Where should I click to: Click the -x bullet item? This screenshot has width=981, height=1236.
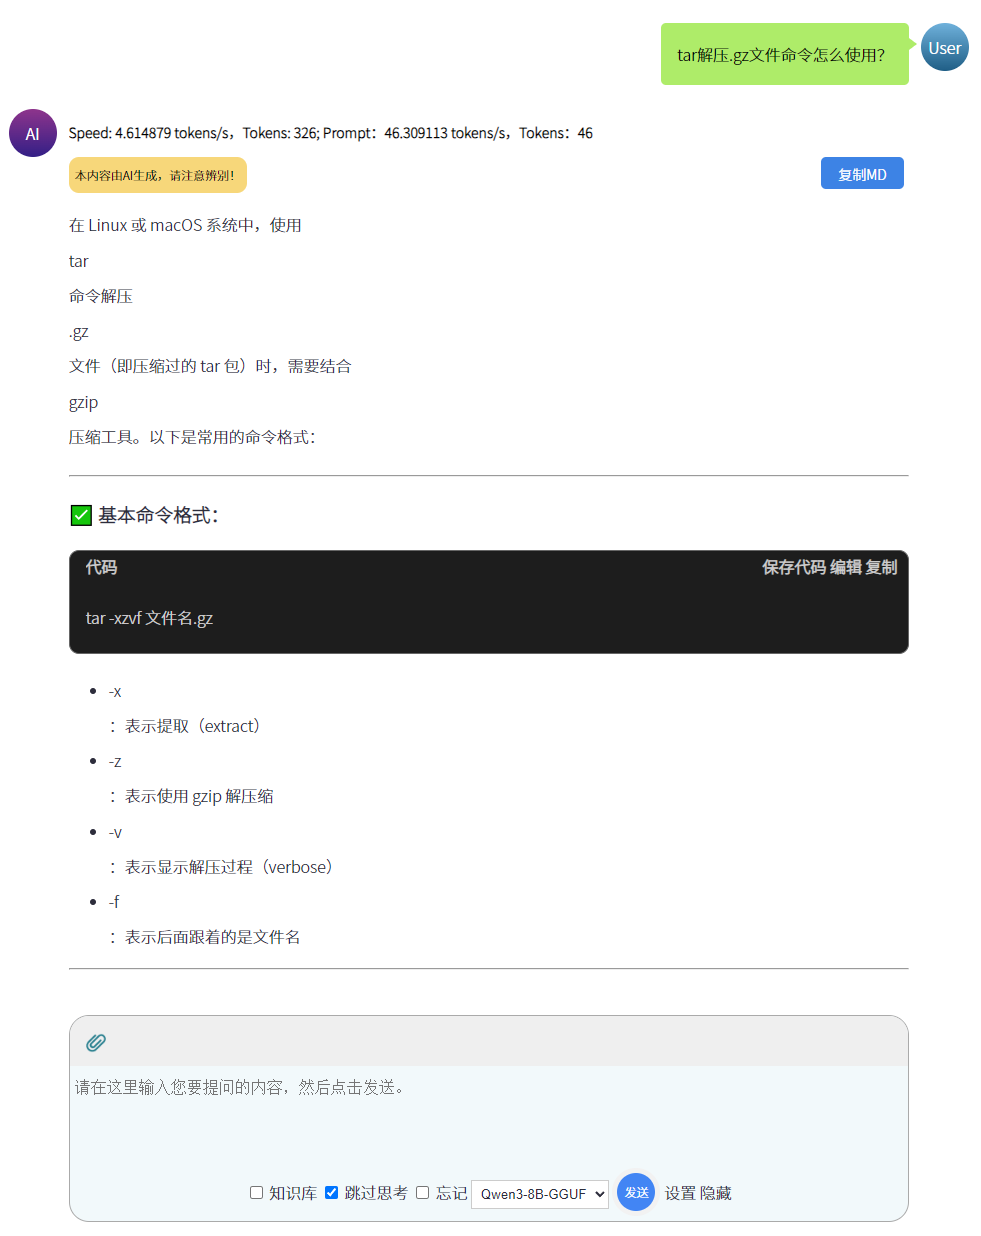point(115,691)
